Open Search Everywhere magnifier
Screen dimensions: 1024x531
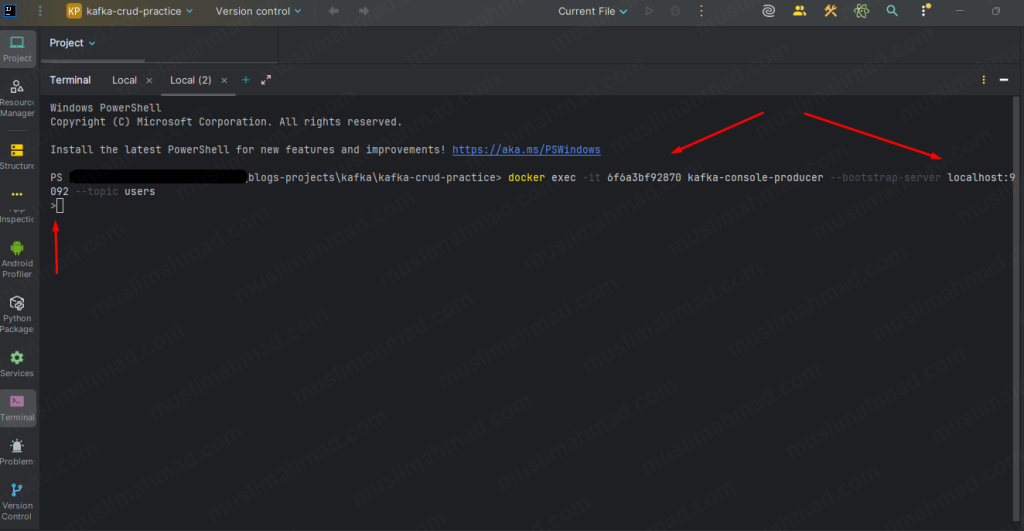(x=892, y=11)
